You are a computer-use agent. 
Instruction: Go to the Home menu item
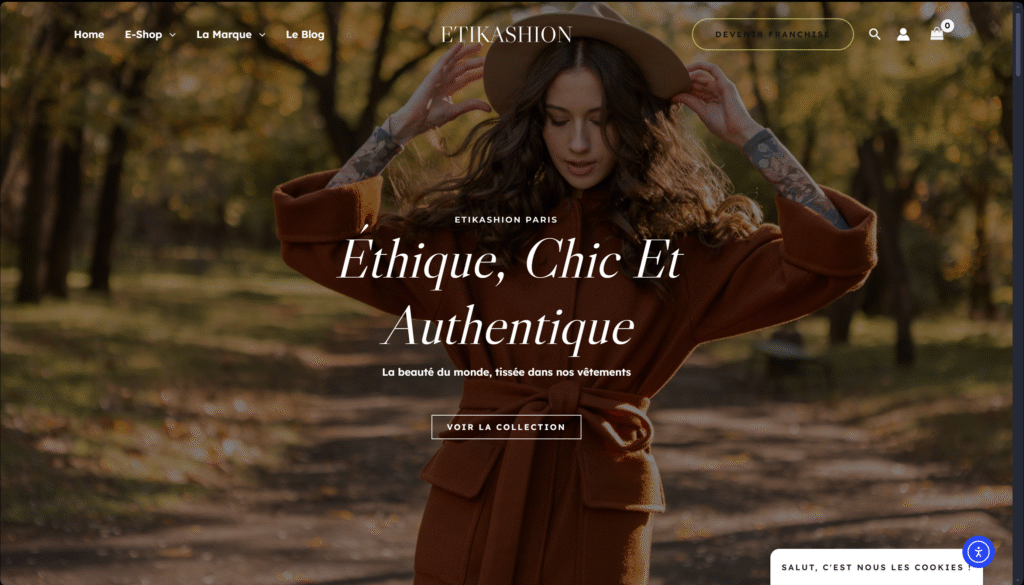[89, 35]
